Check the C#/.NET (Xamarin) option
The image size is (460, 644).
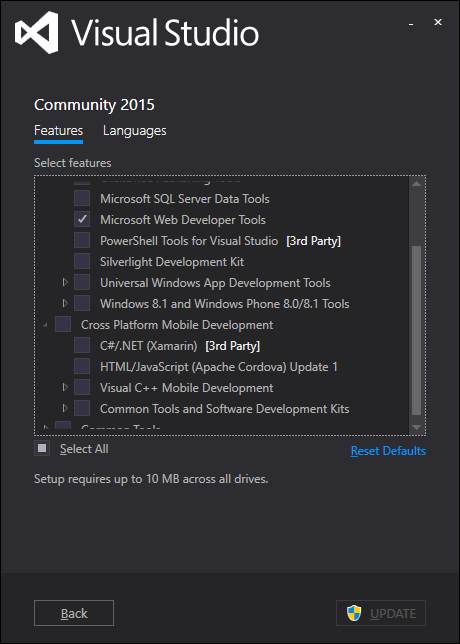pyautogui.click(x=82, y=346)
